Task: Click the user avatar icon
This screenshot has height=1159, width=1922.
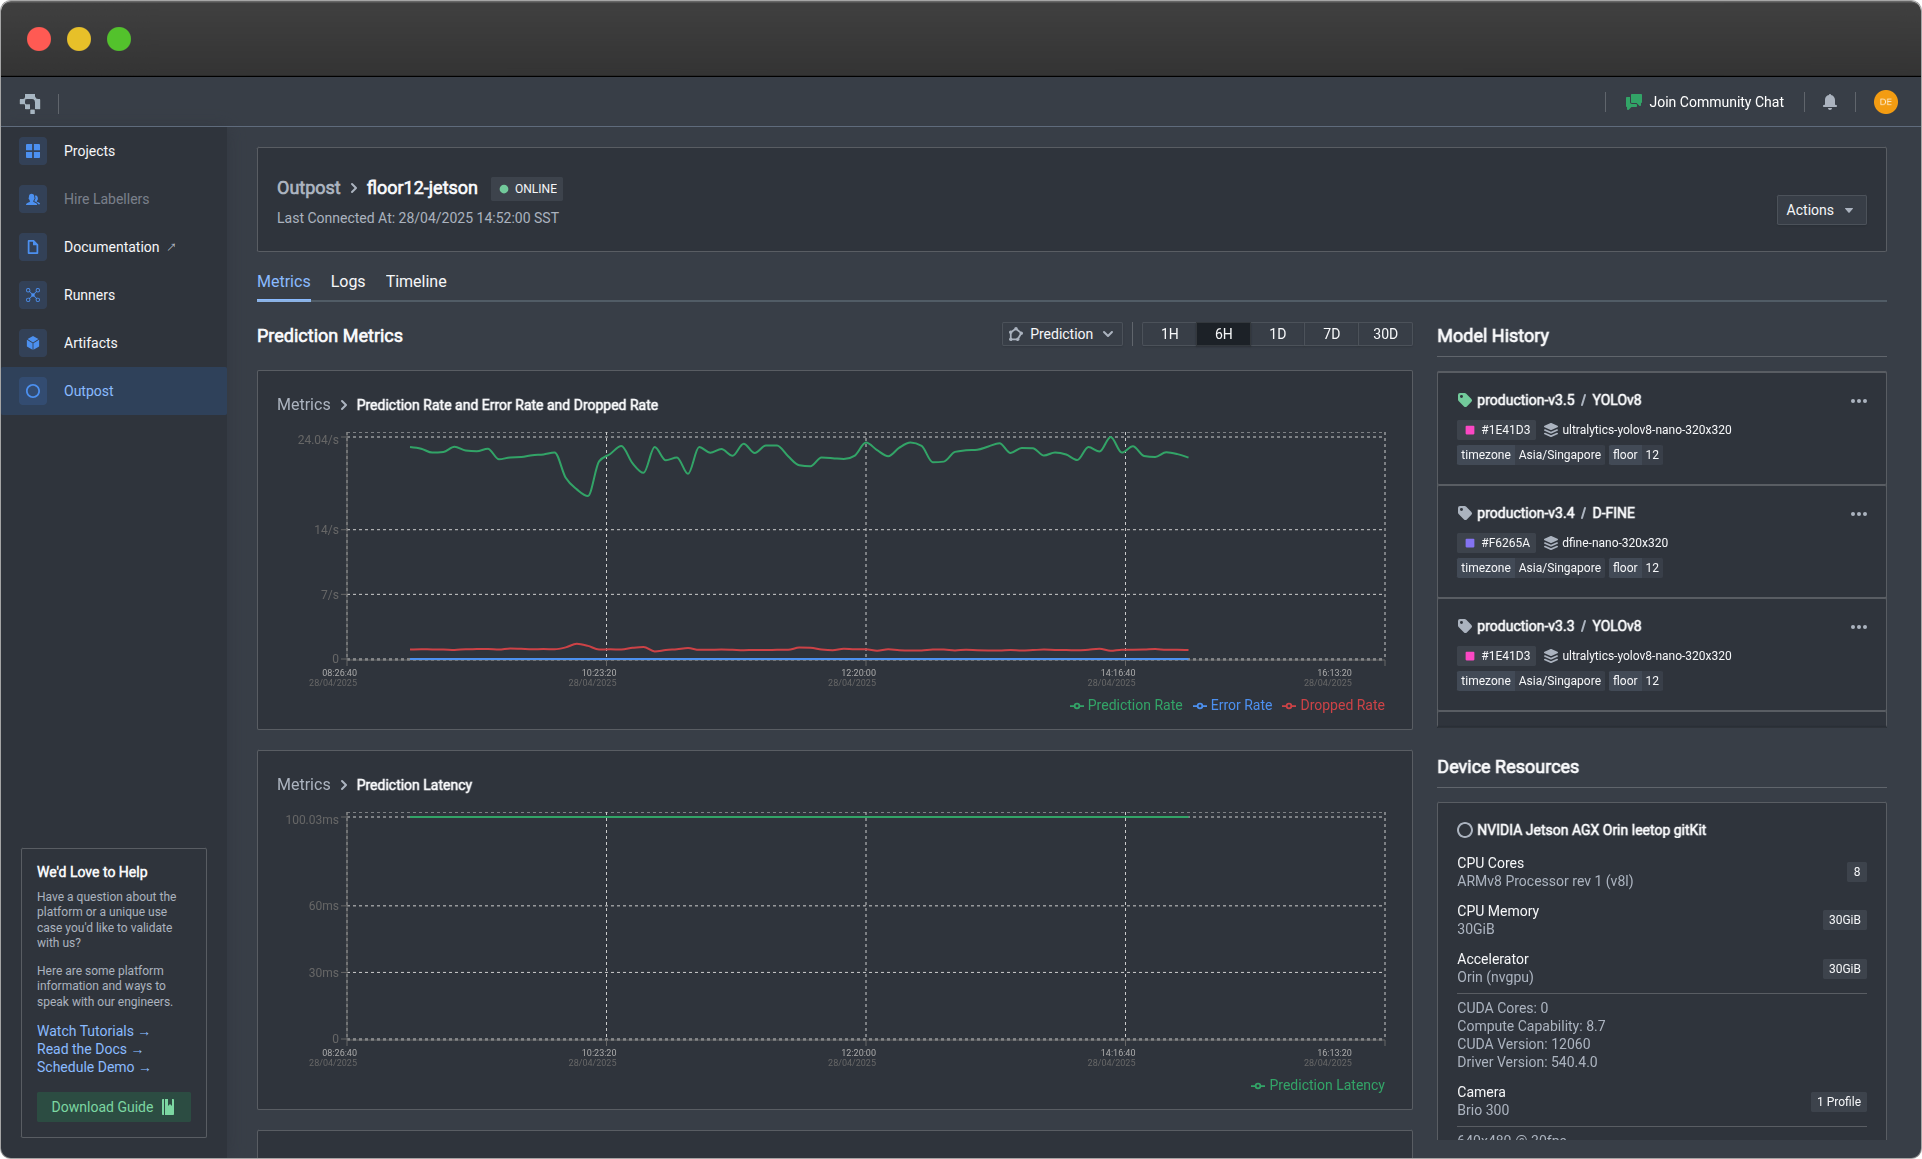Action: tap(1885, 102)
